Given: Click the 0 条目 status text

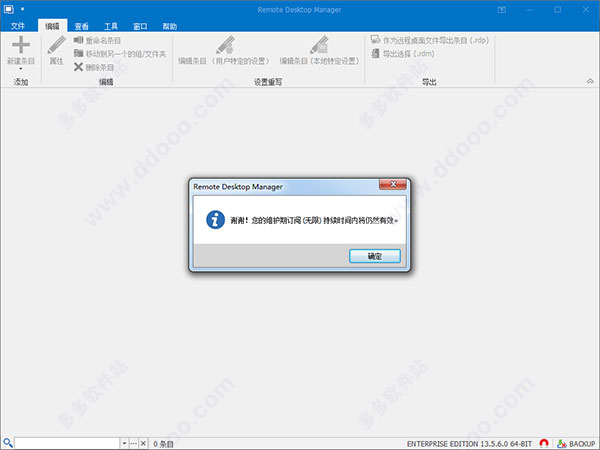Looking at the screenshot, I should [163, 444].
